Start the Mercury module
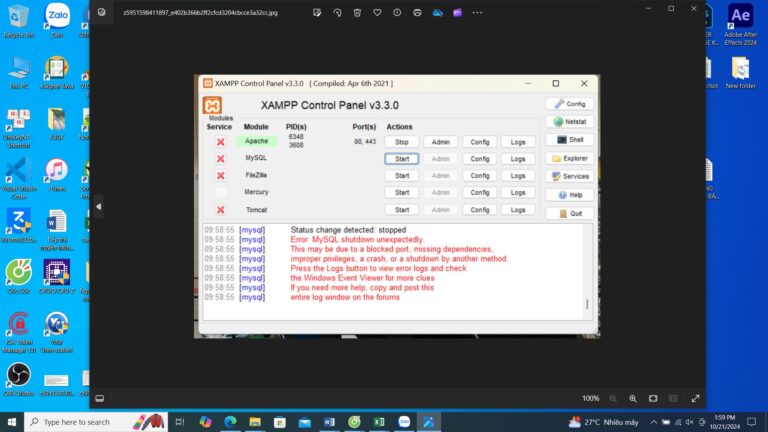 point(402,192)
